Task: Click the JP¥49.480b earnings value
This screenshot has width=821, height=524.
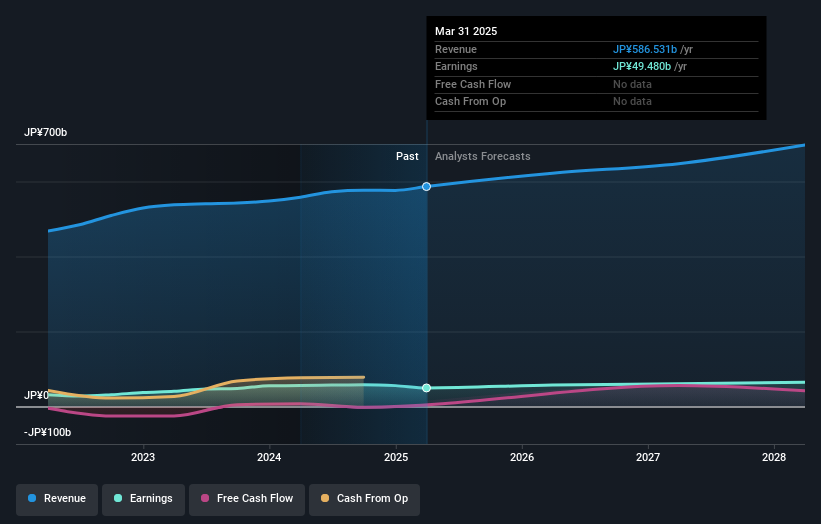Action: point(642,66)
